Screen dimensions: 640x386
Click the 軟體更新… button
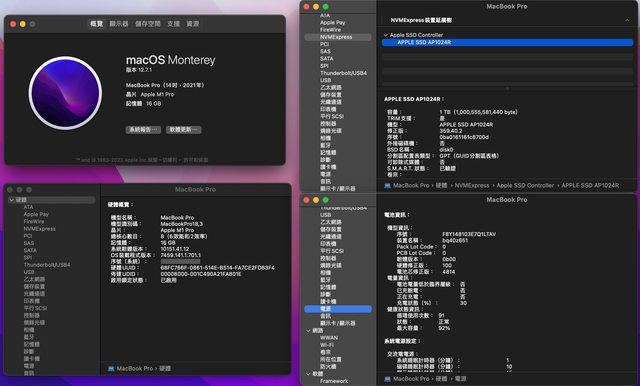pos(184,130)
